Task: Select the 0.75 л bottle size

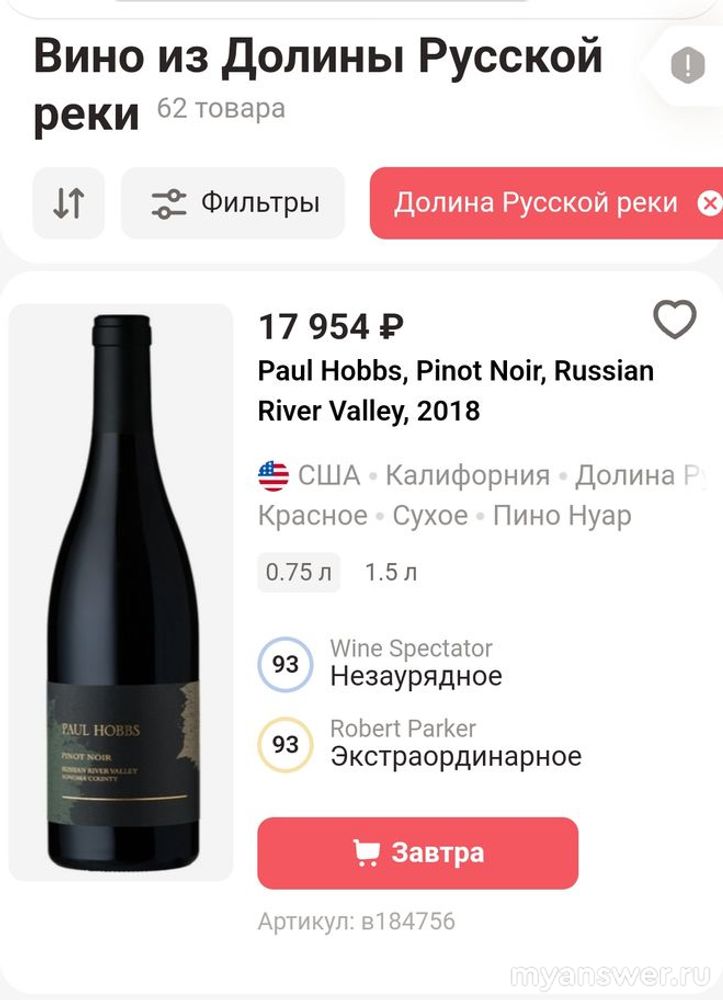Action: (298, 573)
